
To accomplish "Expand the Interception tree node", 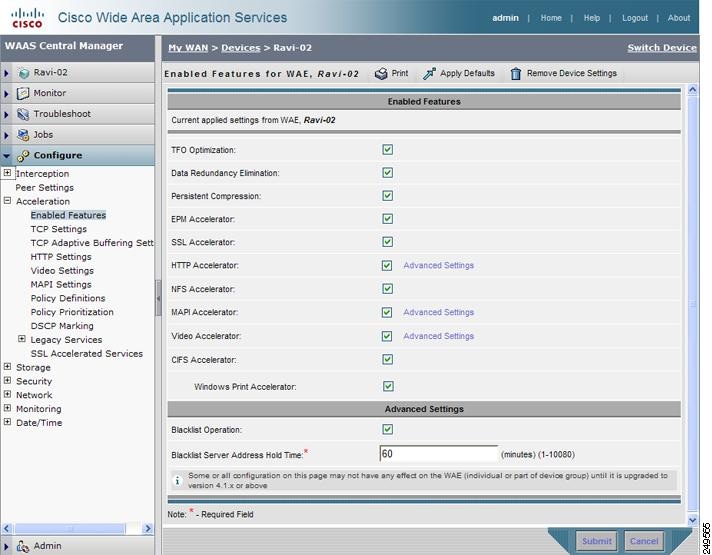I will 7,173.
